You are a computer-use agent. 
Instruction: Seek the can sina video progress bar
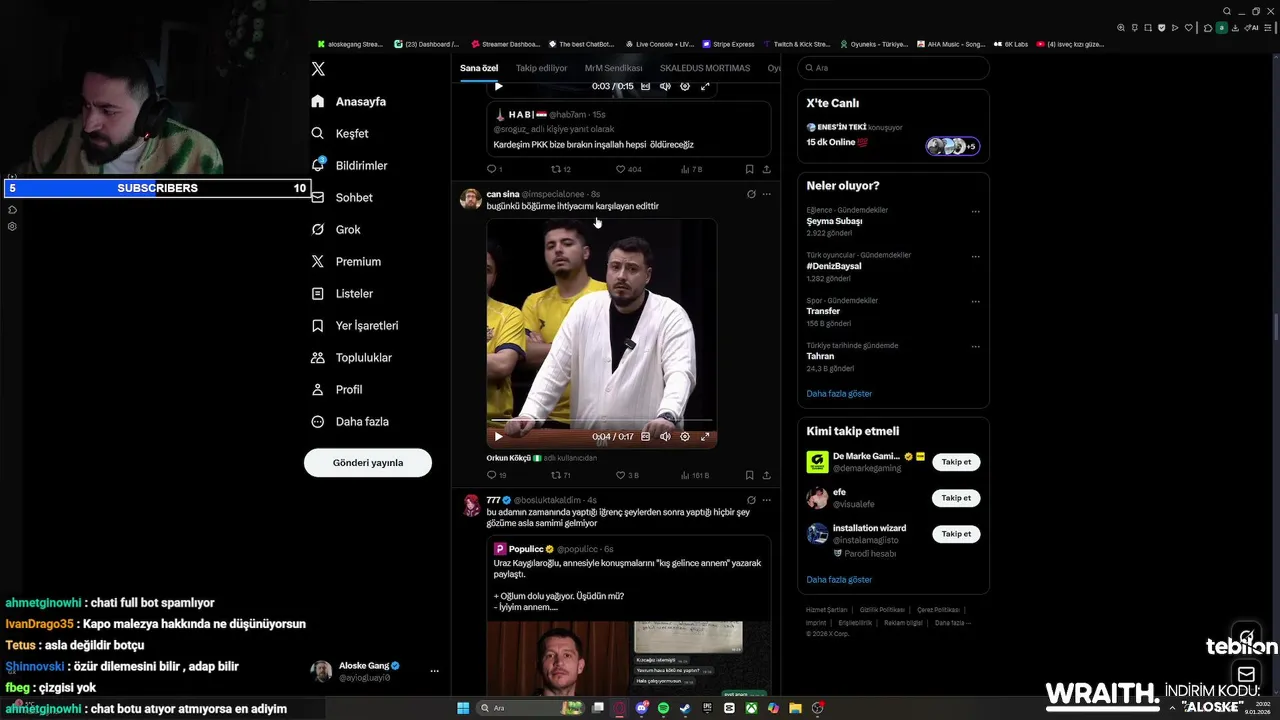click(x=601, y=421)
